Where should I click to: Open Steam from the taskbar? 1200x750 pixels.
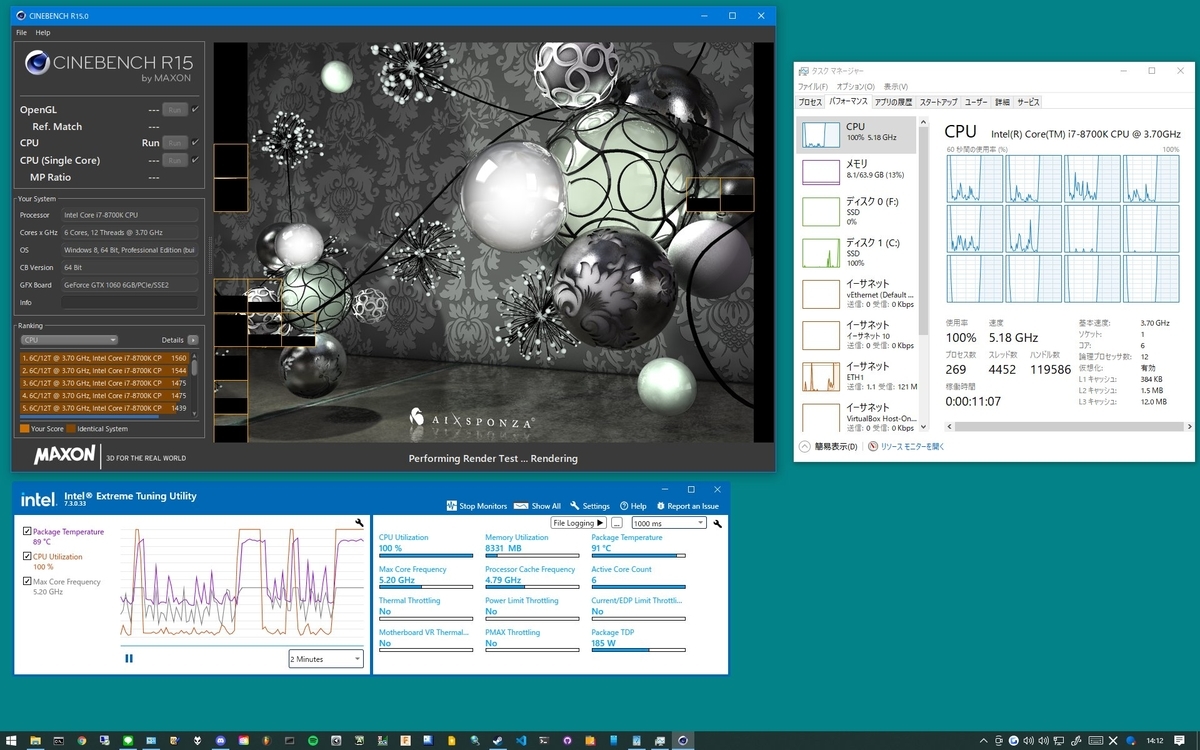coord(496,741)
